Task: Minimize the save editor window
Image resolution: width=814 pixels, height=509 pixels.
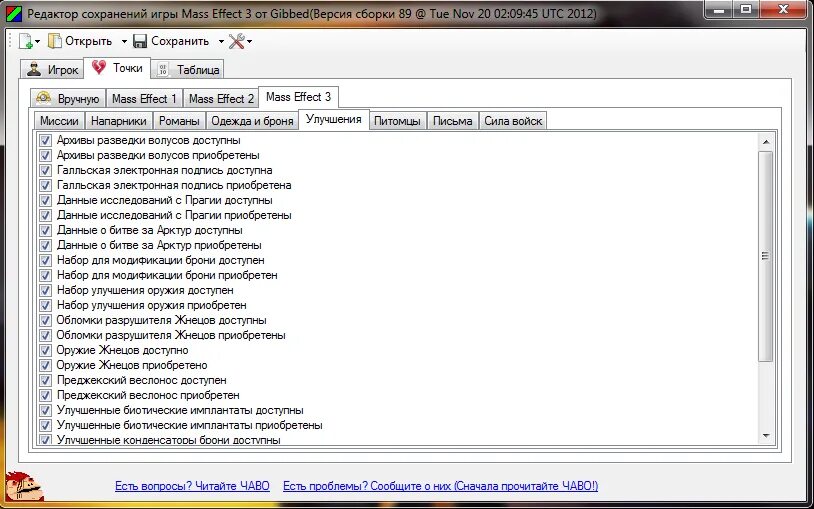Action: click(720, 10)
